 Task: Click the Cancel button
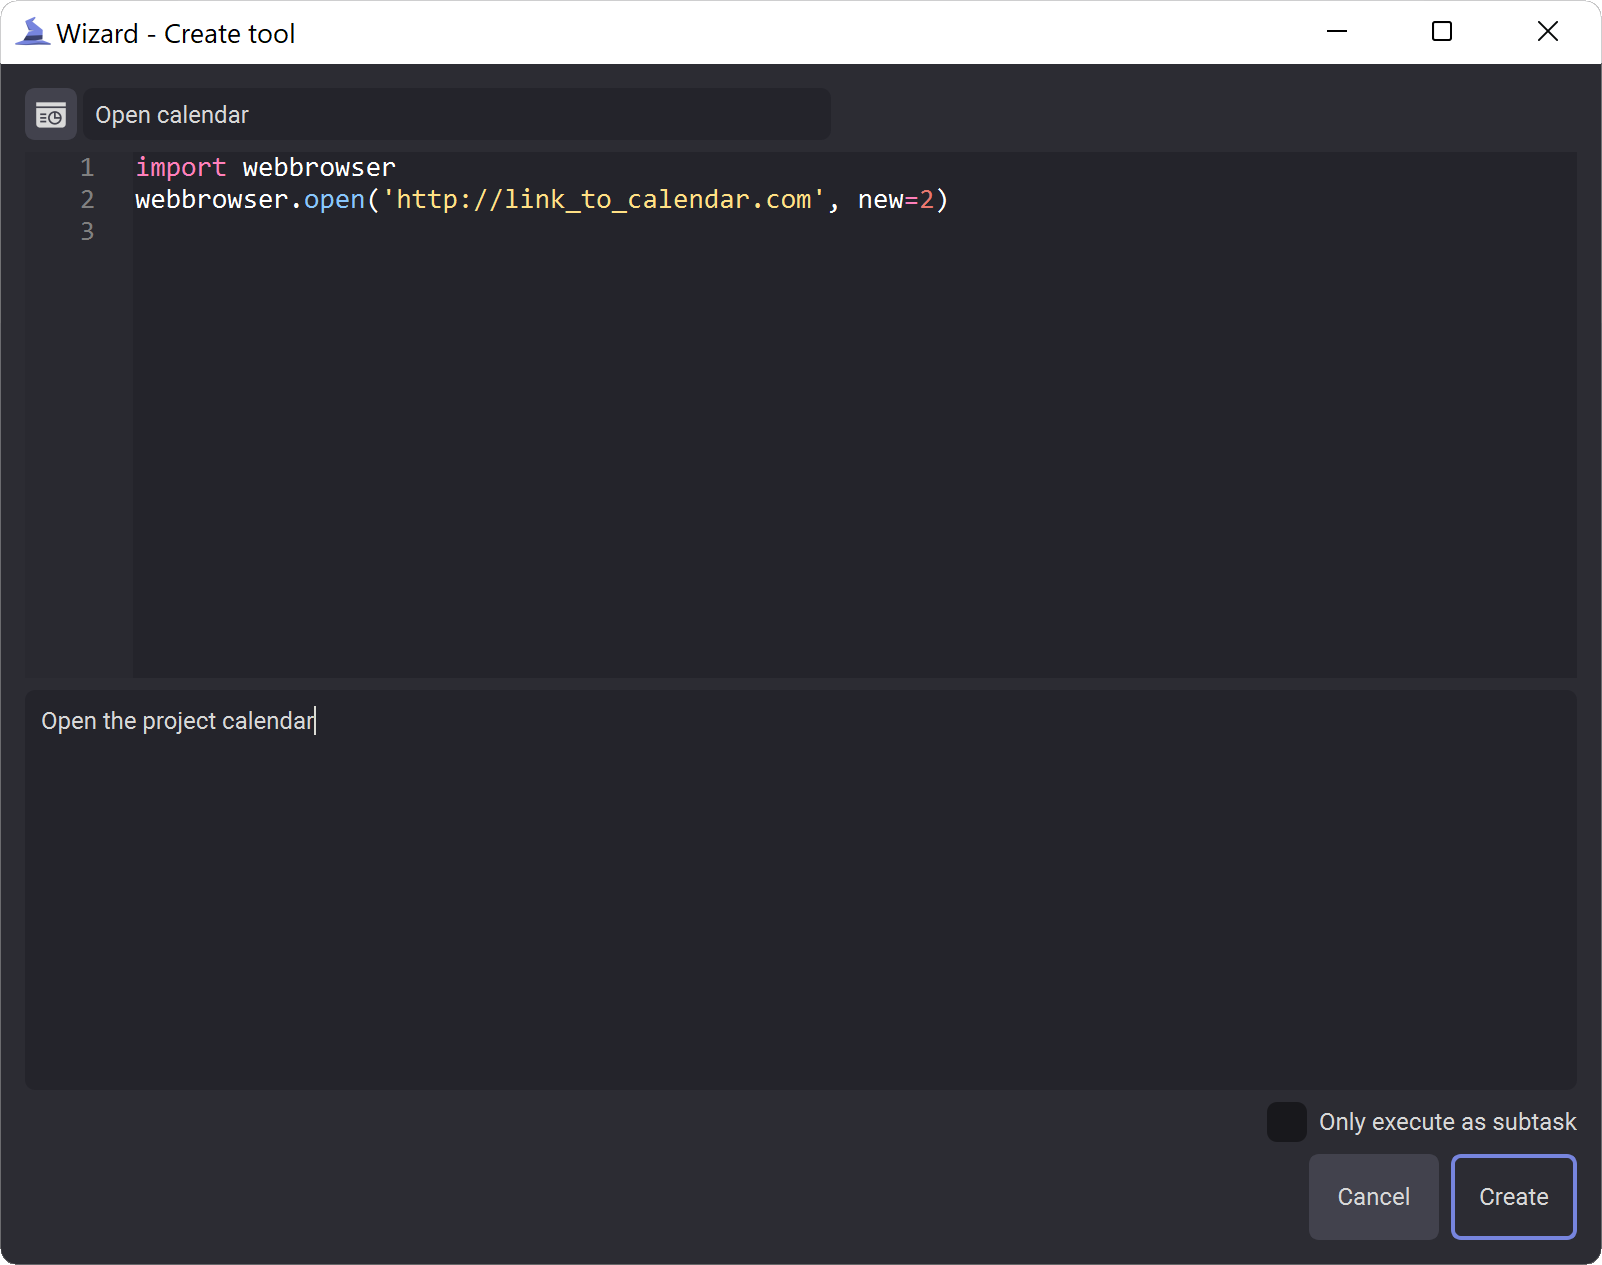point(1373,1197)
